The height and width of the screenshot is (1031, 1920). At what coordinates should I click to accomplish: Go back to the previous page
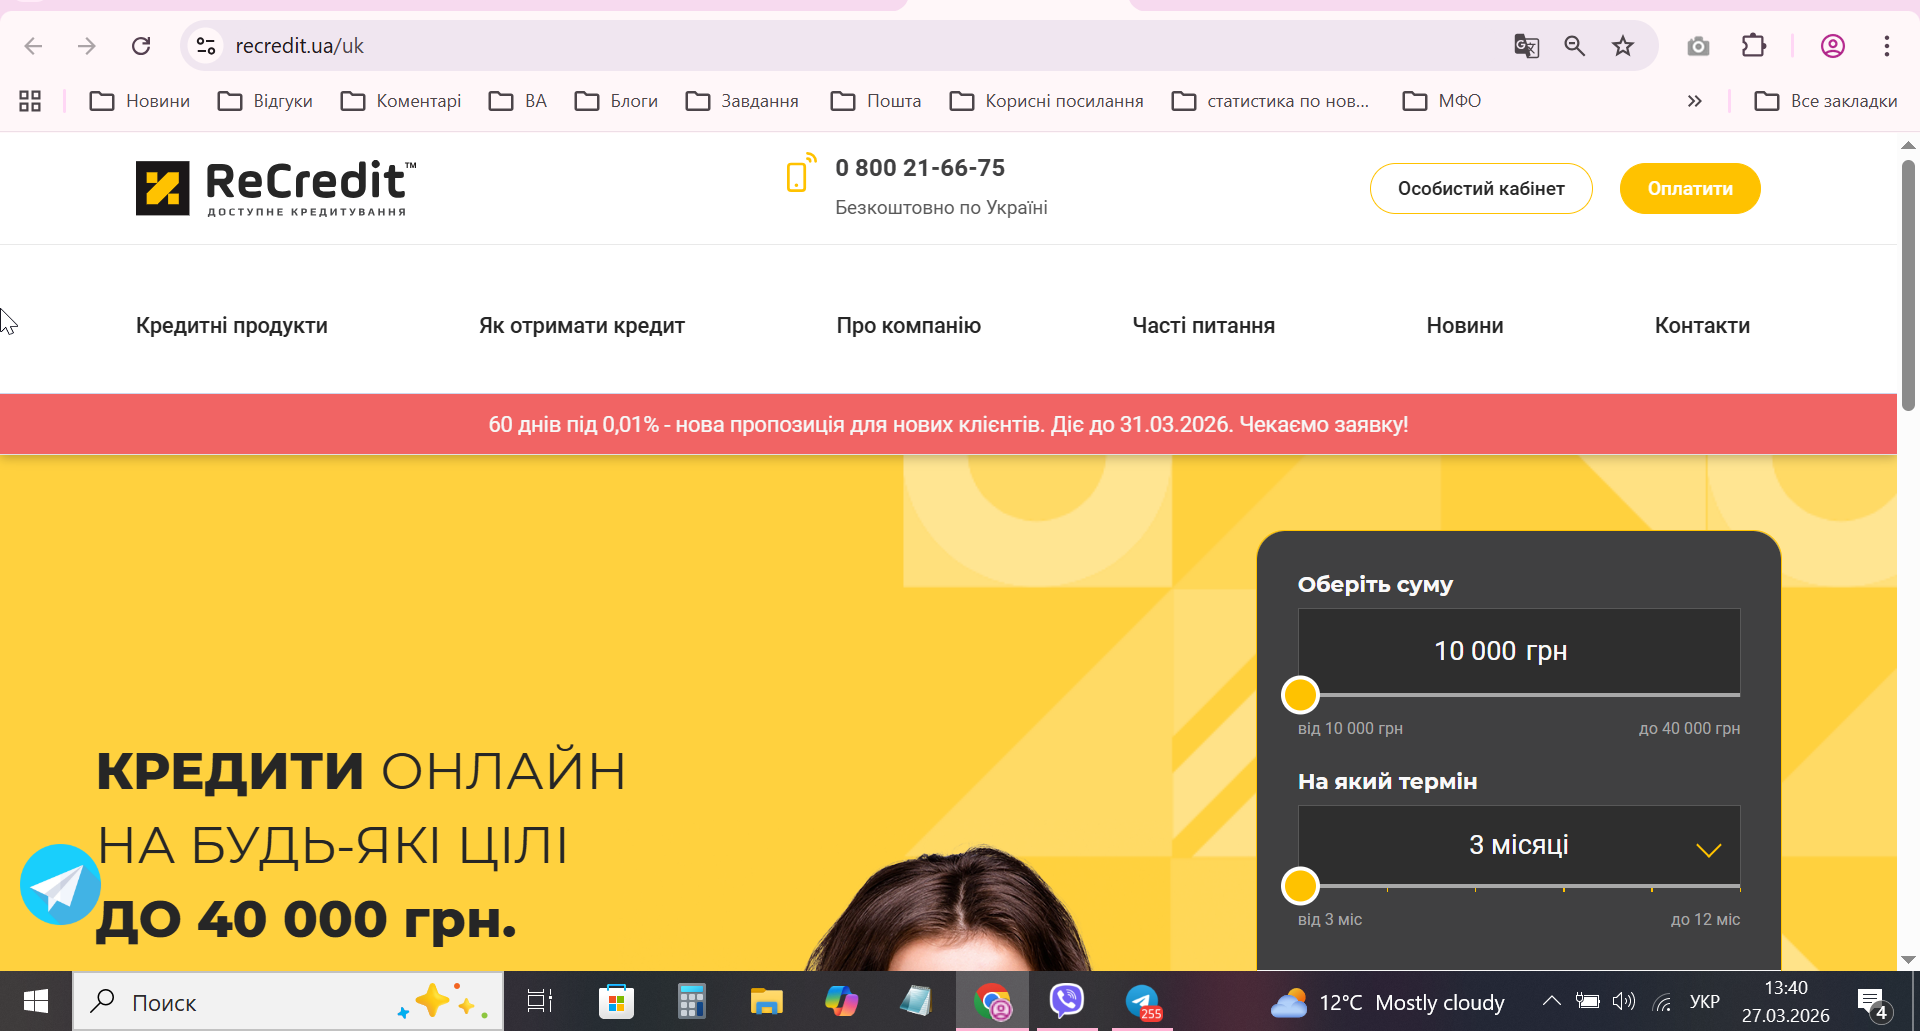point(33,46)
